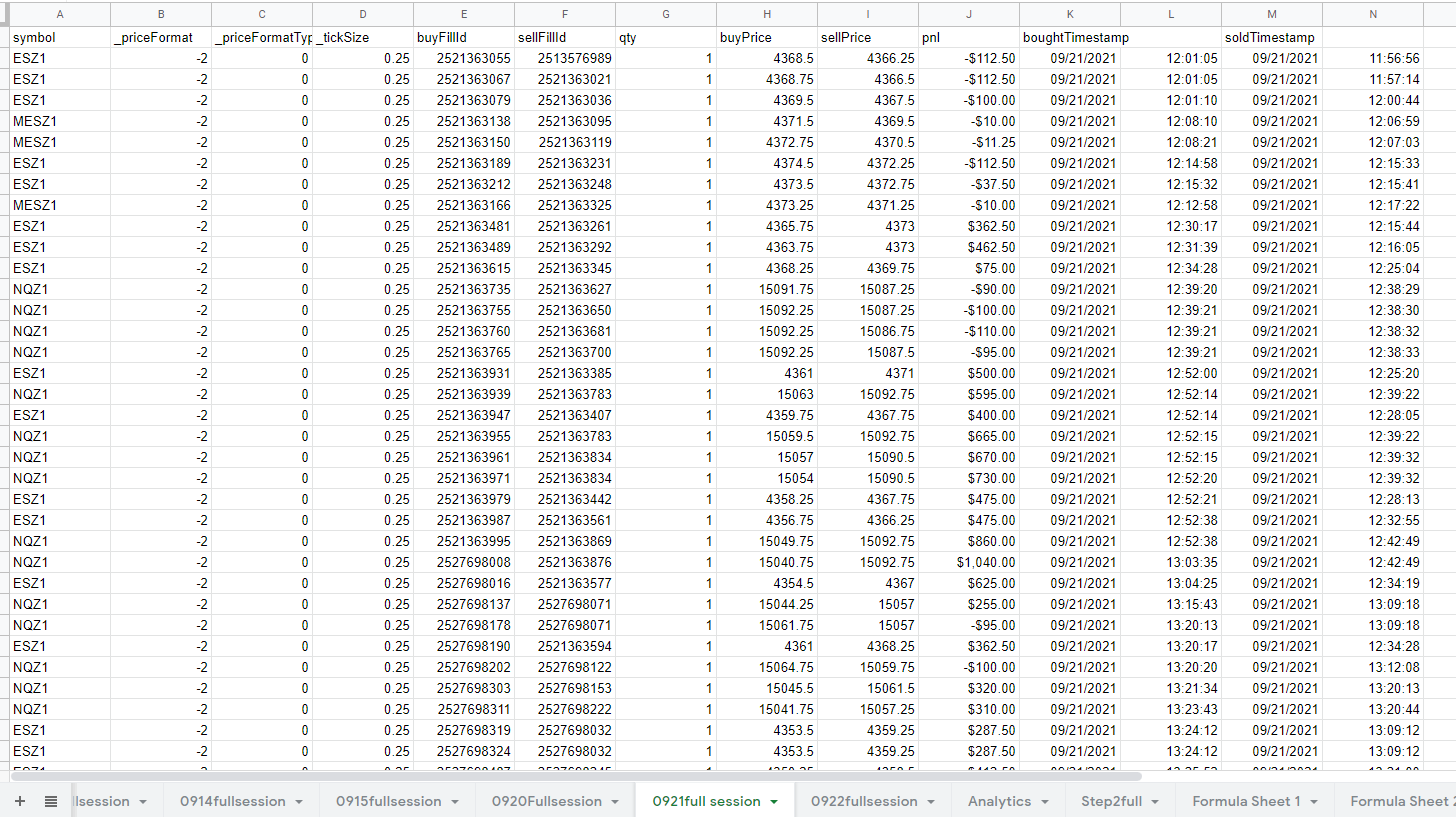Click the horizontal scrollbar thumb

coord(576,775)
